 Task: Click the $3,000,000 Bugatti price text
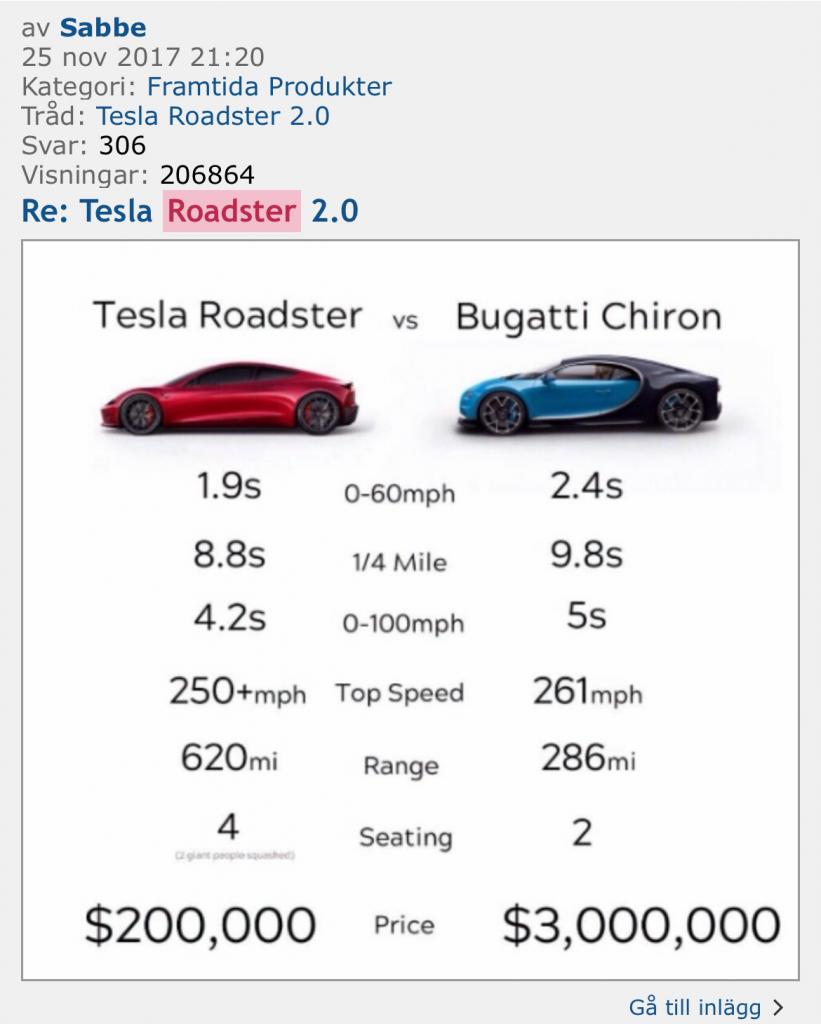click(641, 925)
